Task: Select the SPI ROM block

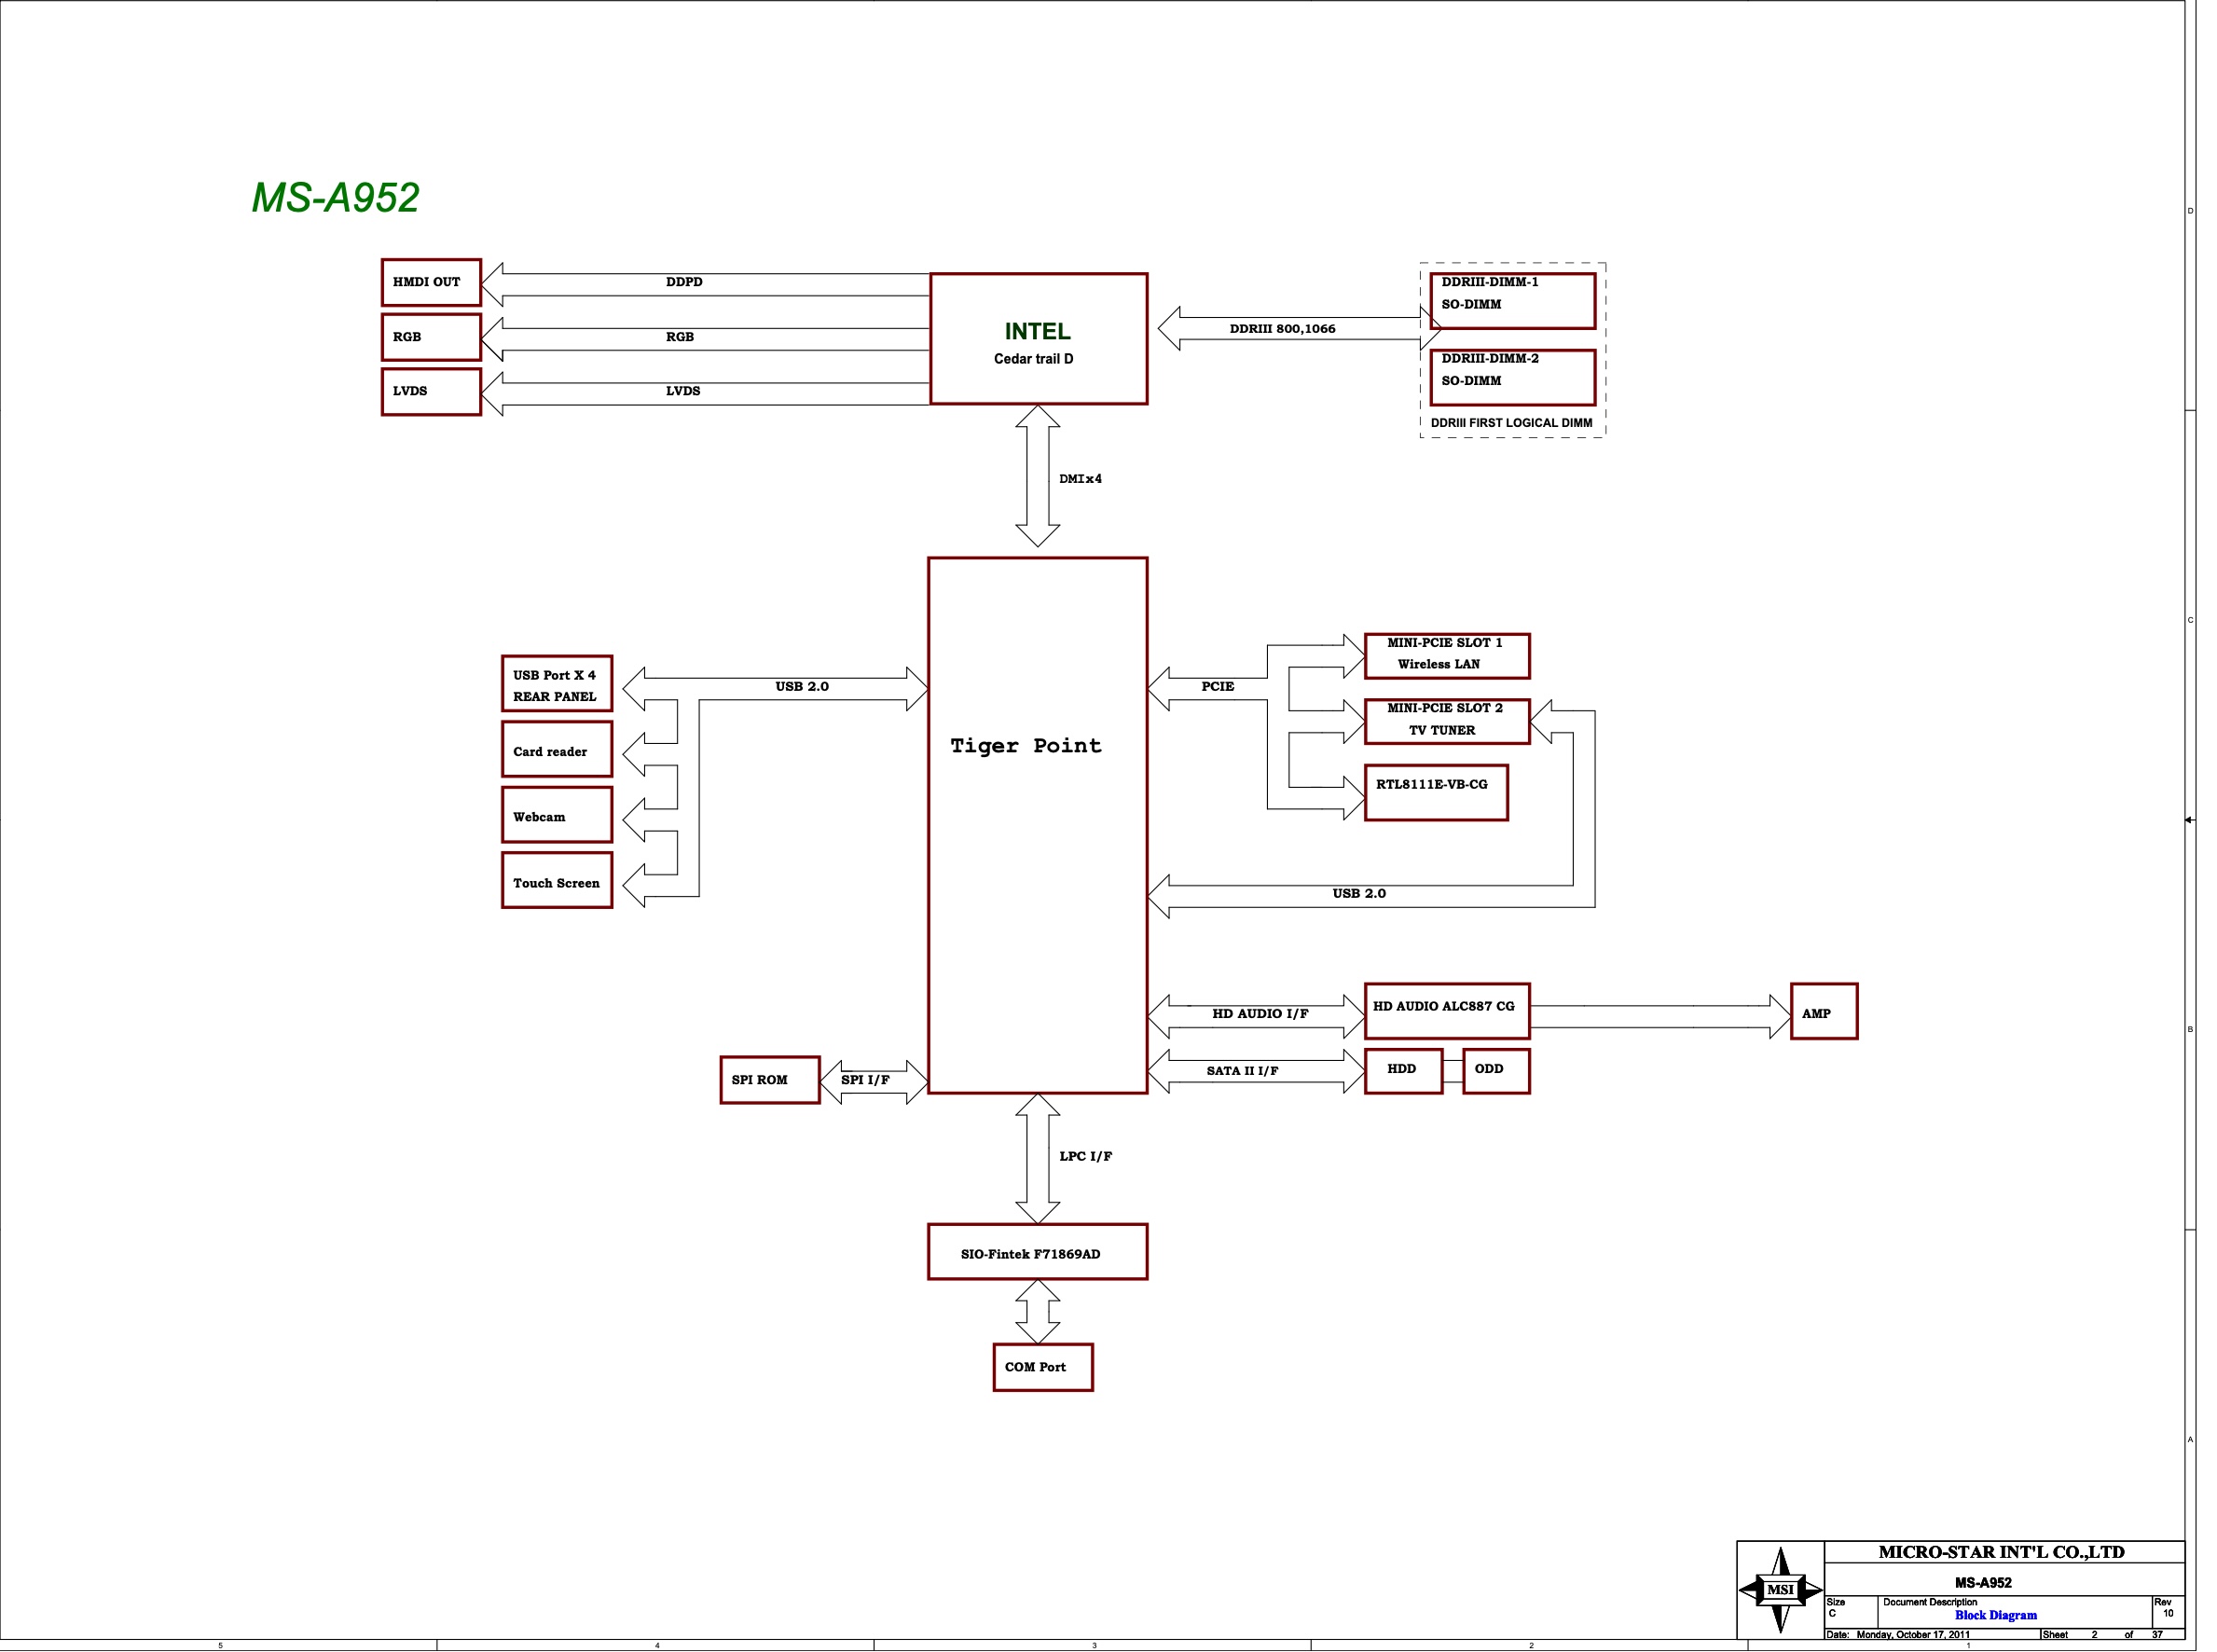Action: tap(770, 1079)
